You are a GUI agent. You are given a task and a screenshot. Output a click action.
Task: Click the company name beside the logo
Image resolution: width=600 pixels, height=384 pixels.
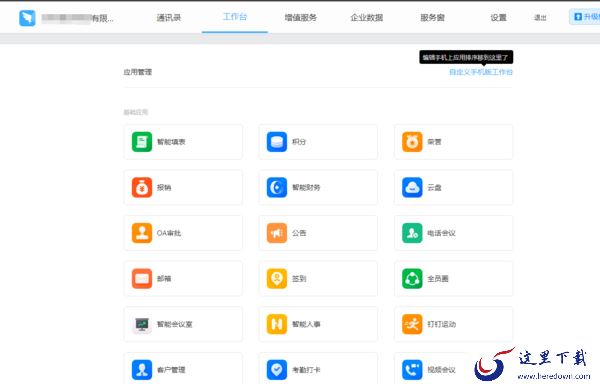pos(78,18)
